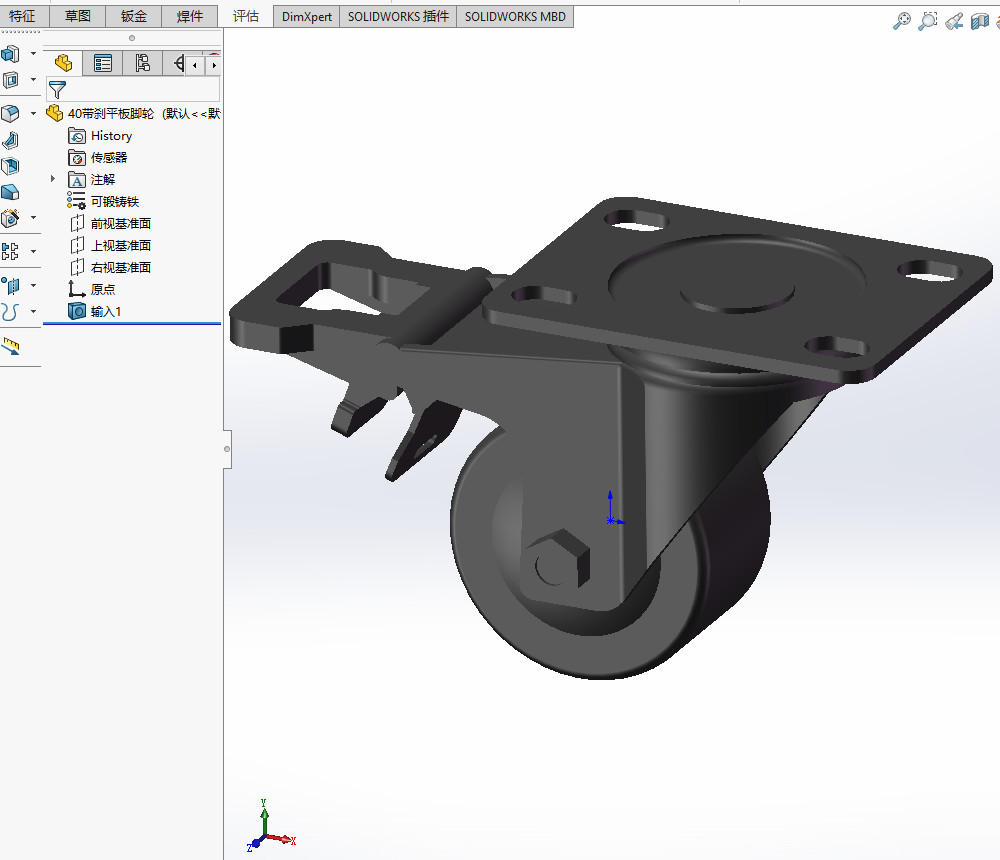Open Linear Pattern dropdown arrow

click(33, 251)
